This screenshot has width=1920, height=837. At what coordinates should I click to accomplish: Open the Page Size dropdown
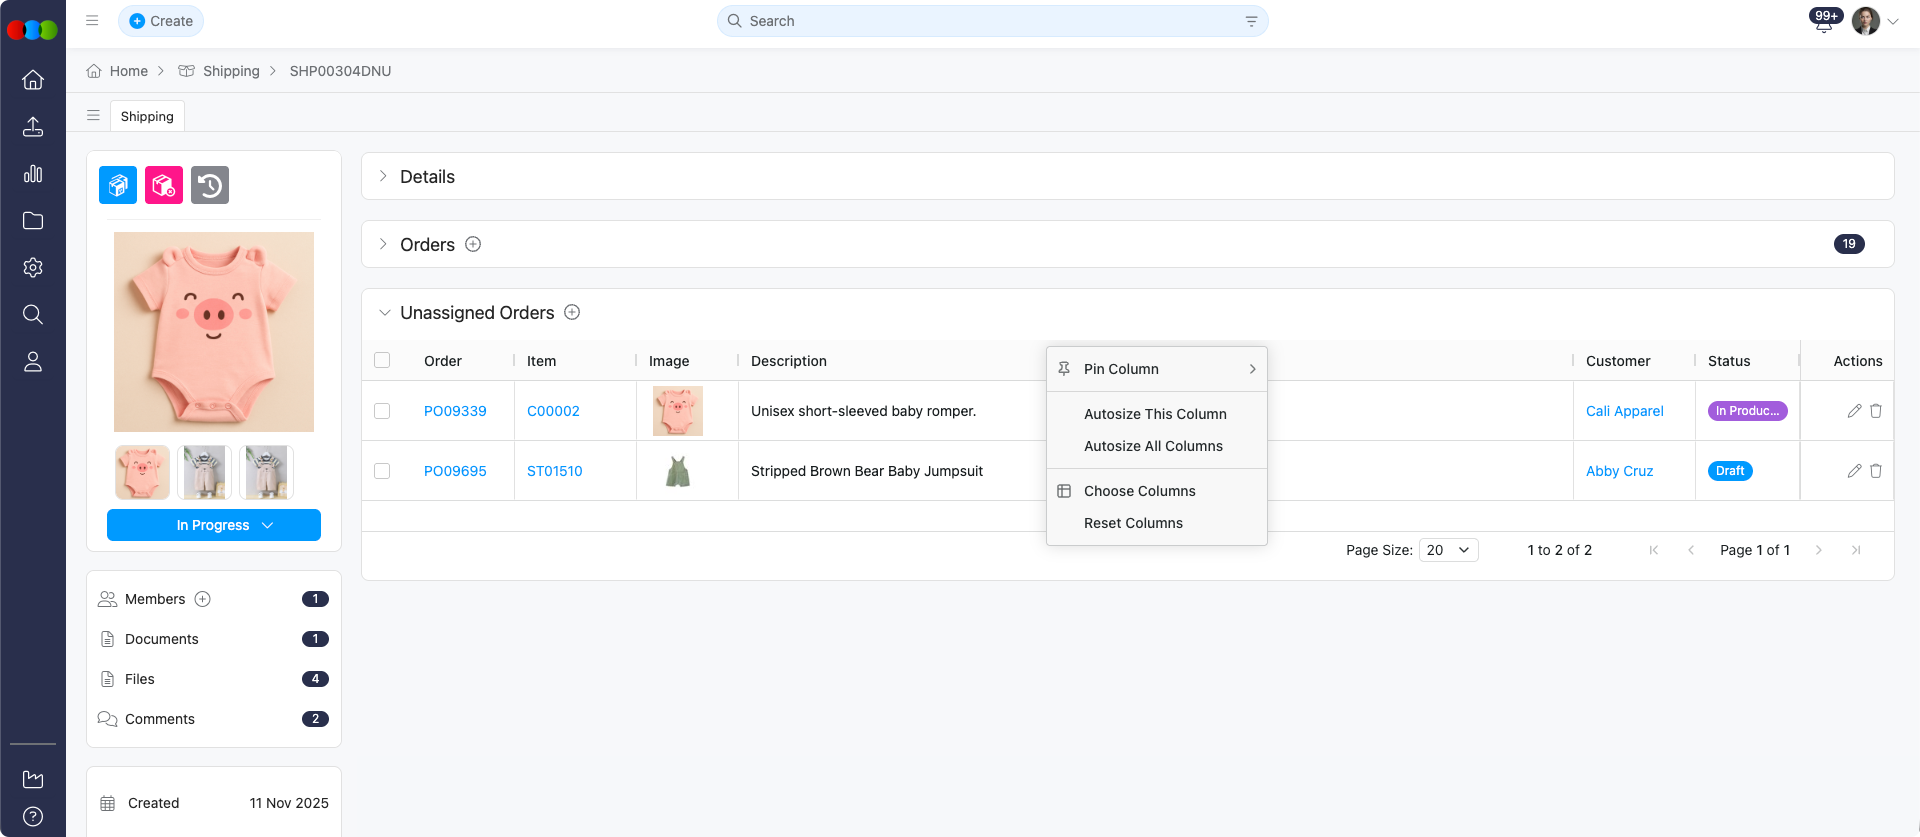pos(1448,550)
